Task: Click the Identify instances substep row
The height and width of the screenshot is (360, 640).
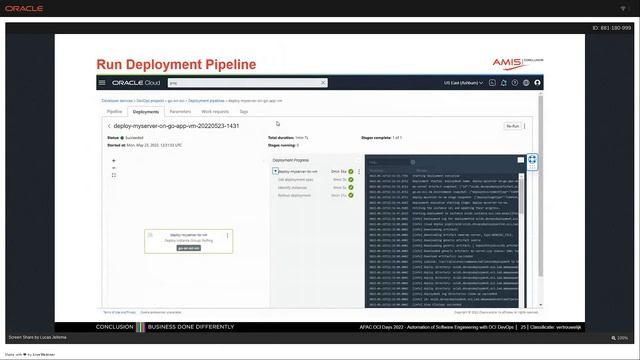Action: coord(316,188)
